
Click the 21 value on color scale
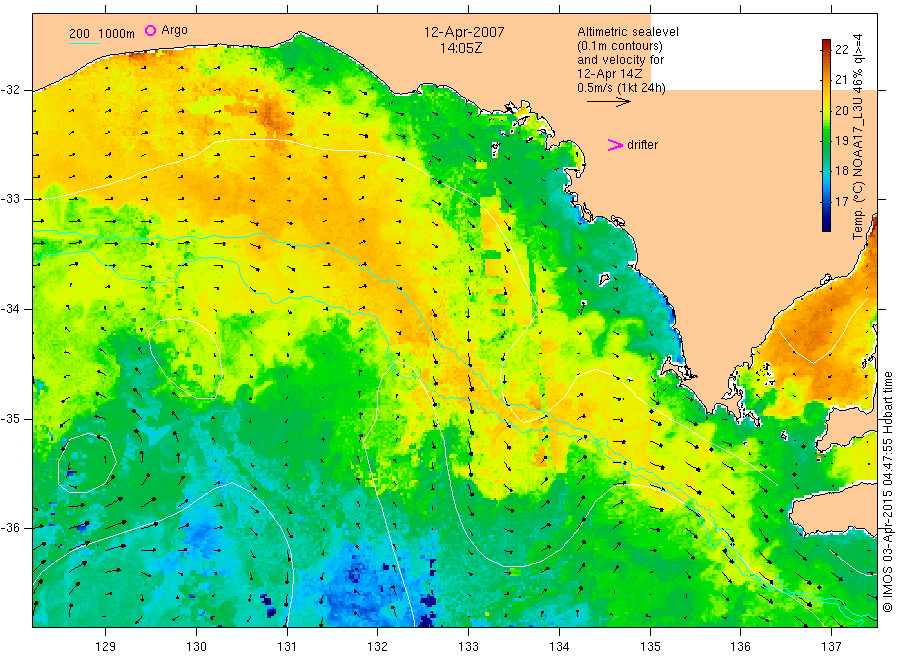tap(841, 80)
